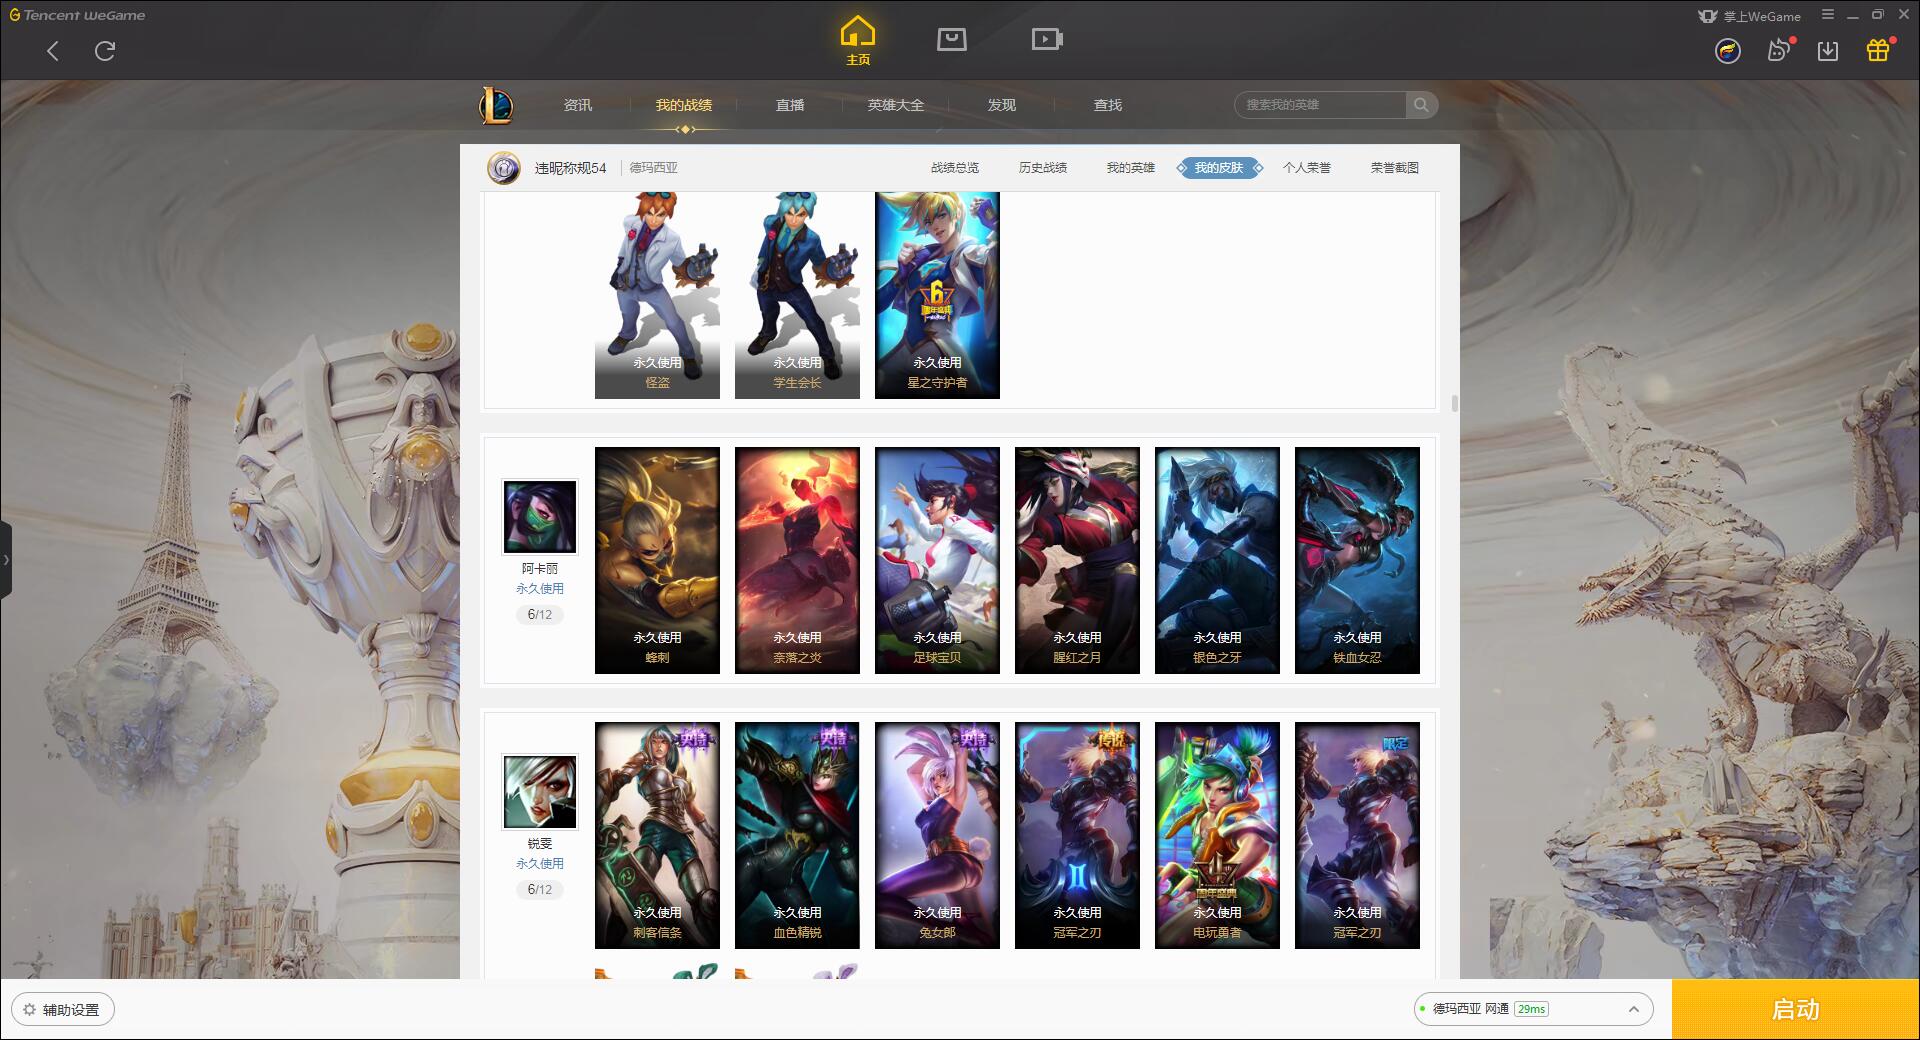Open the 兔女郎 skin card

pos(937,835)
